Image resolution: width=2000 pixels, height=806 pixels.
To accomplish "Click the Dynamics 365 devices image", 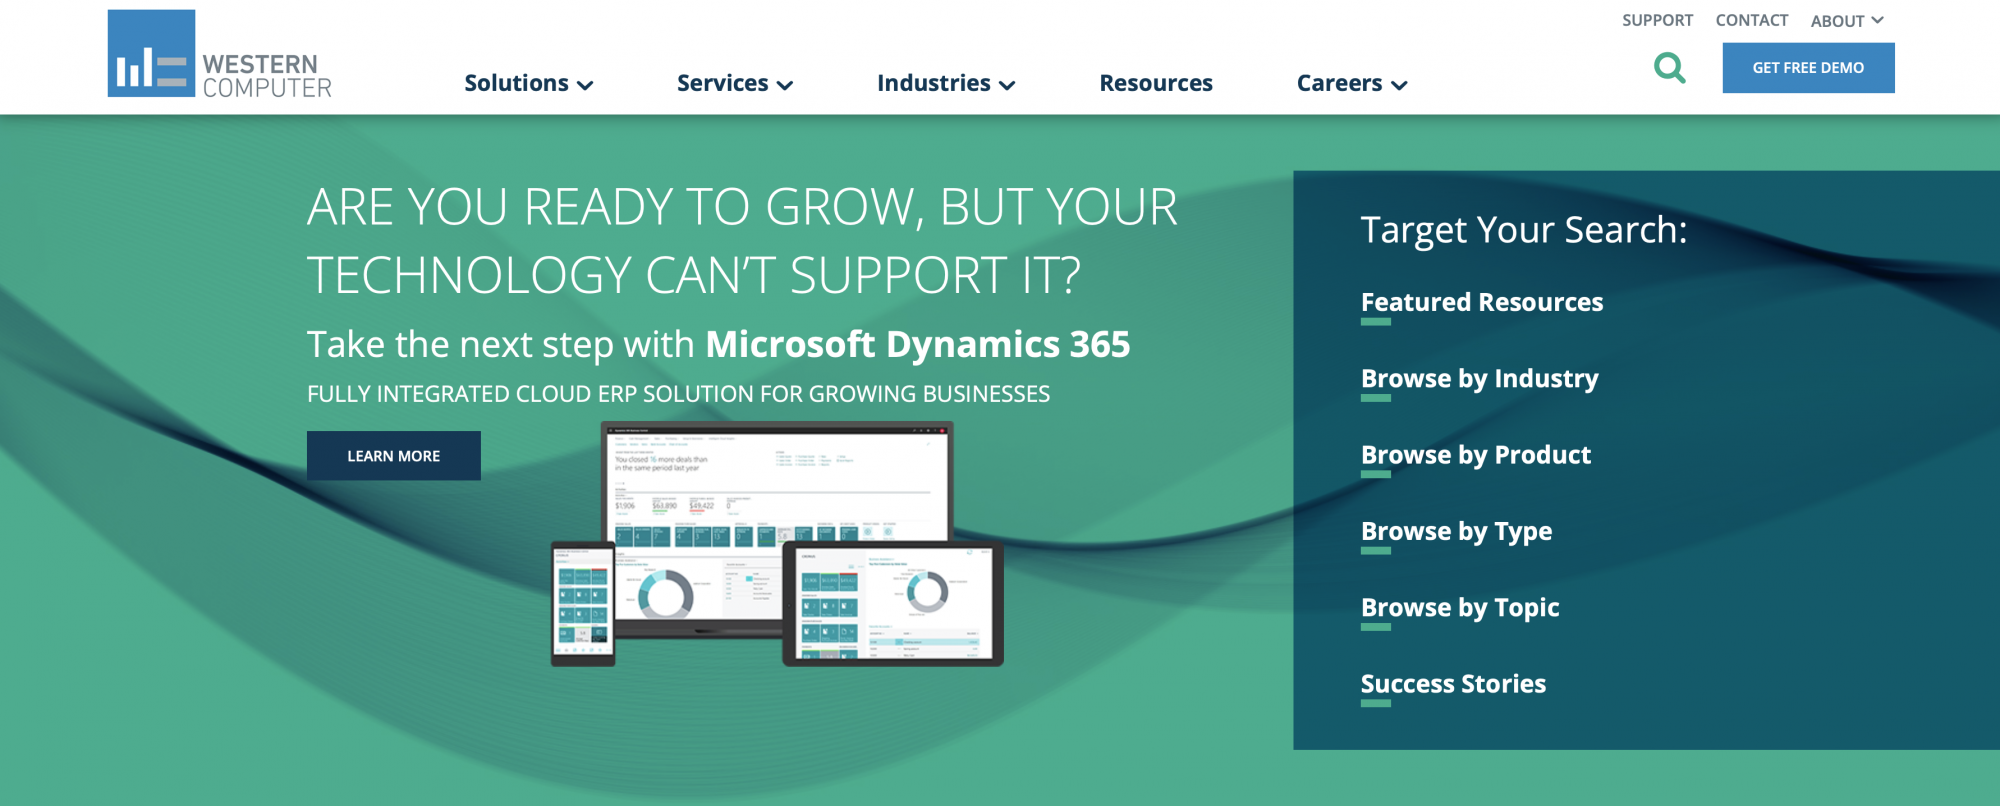I will (x=777, y=544).
